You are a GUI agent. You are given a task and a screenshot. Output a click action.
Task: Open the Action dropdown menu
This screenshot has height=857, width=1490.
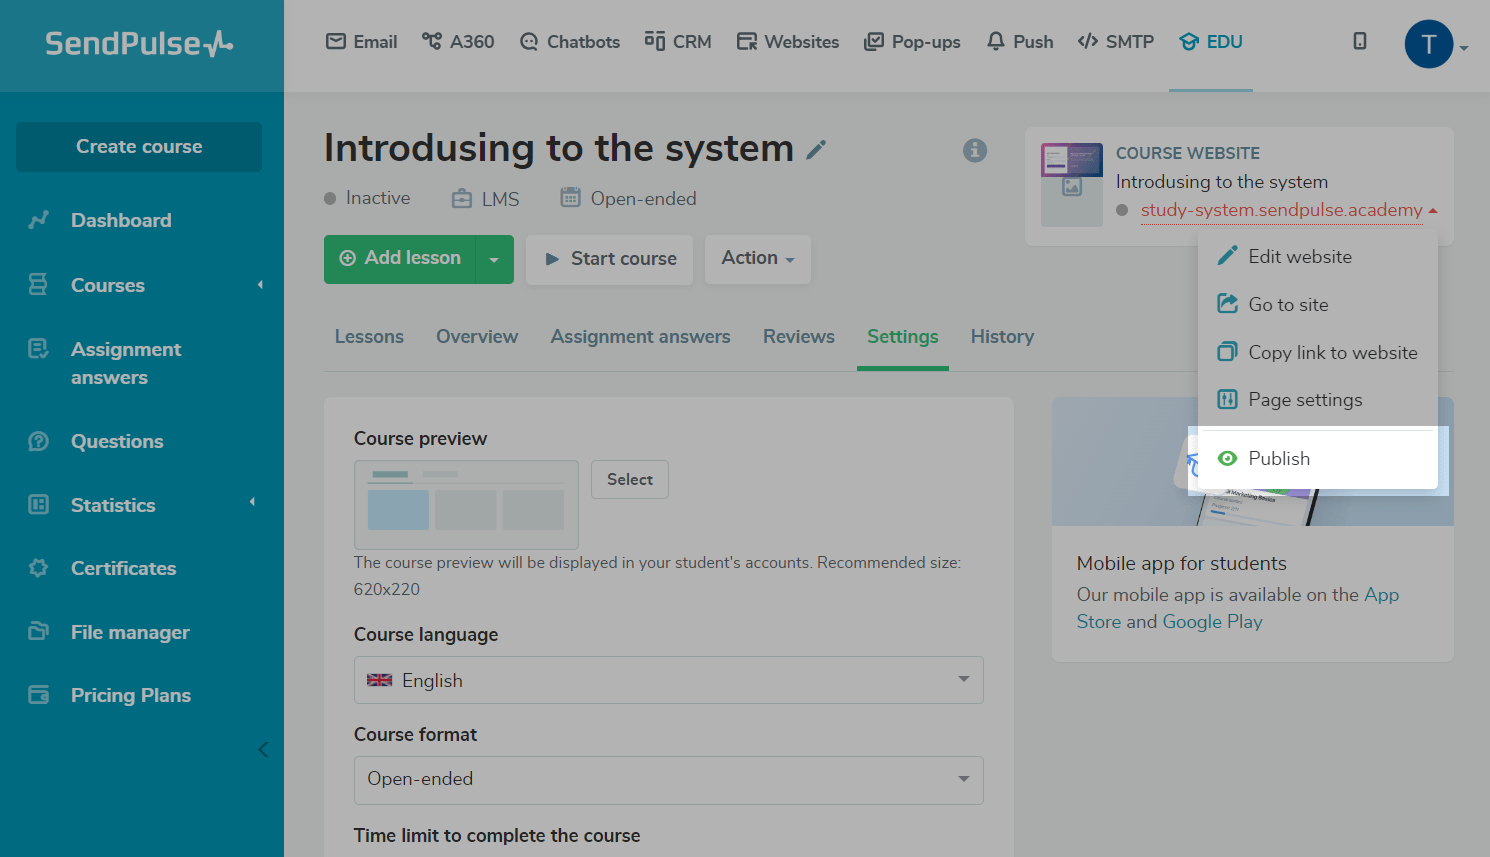(x=757, y=259)
